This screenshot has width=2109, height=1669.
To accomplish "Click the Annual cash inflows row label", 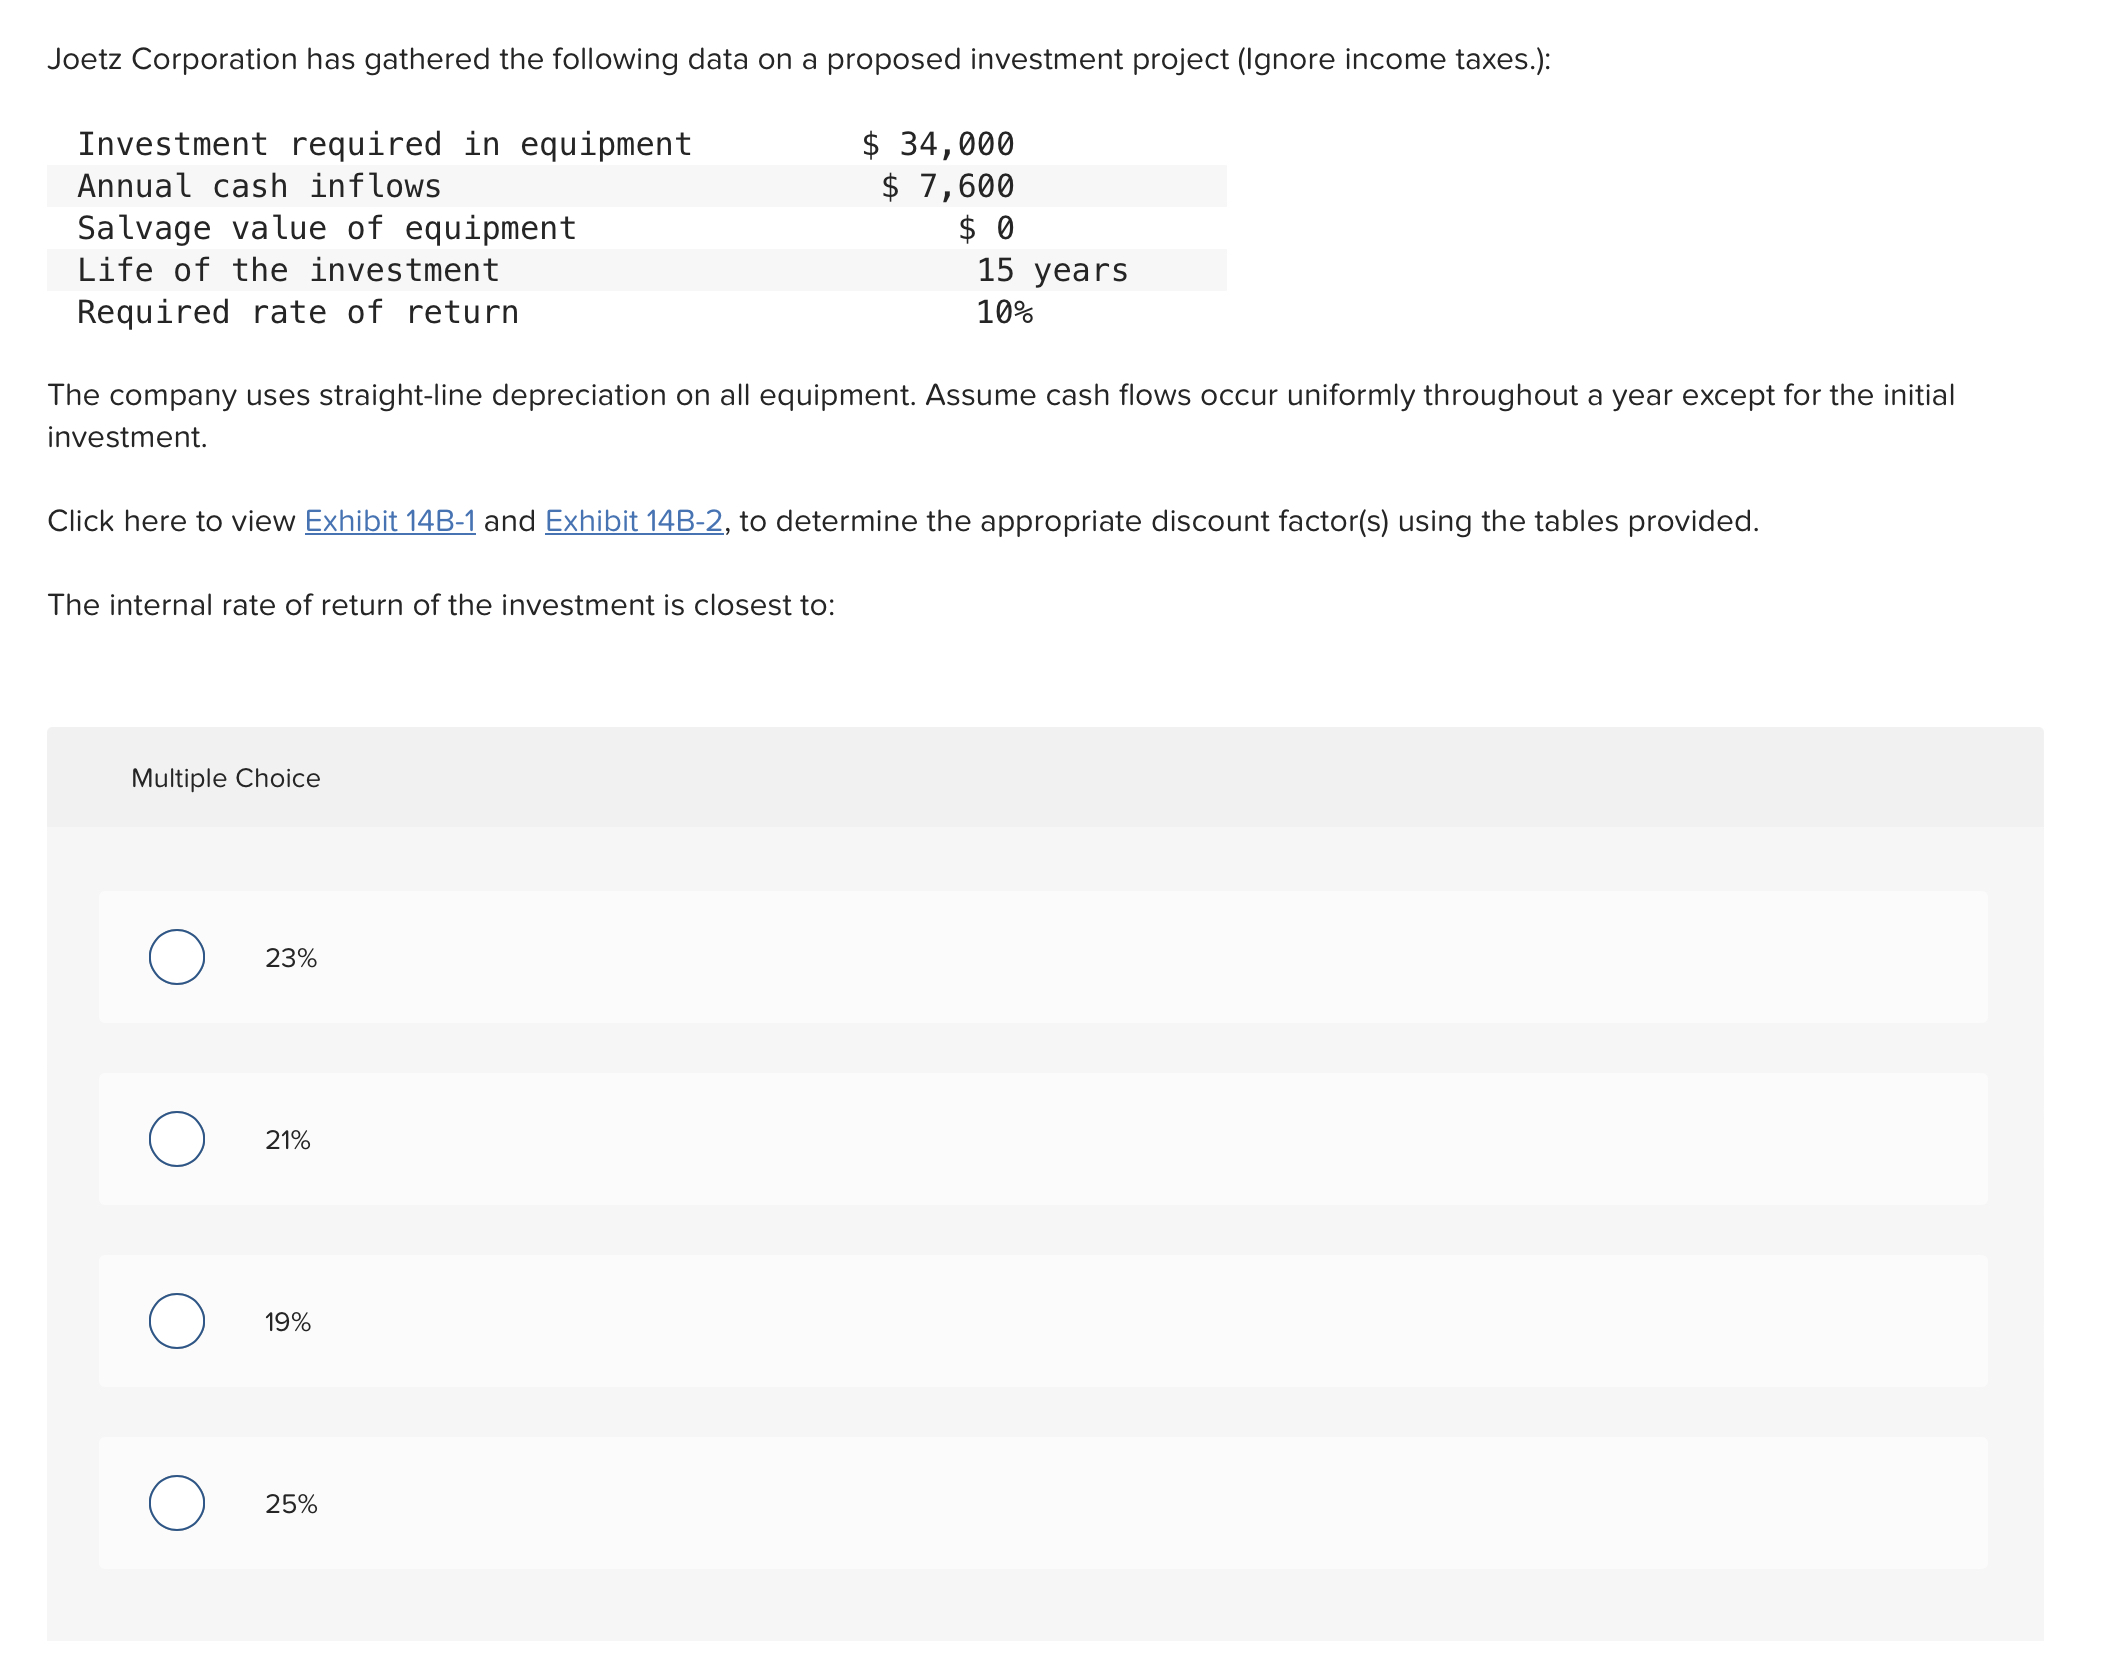I will (259, 186).
